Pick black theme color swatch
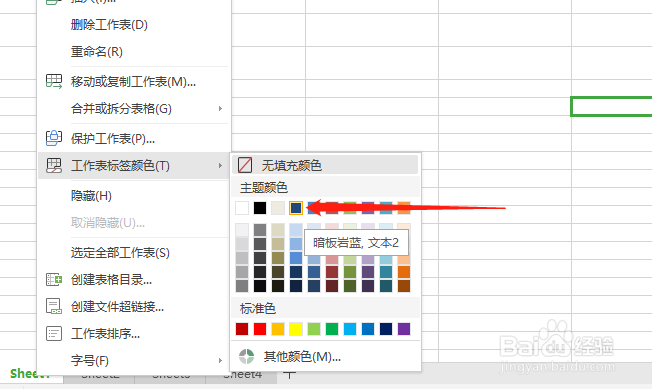Viewport: 652px width, 389px height. 260,208
